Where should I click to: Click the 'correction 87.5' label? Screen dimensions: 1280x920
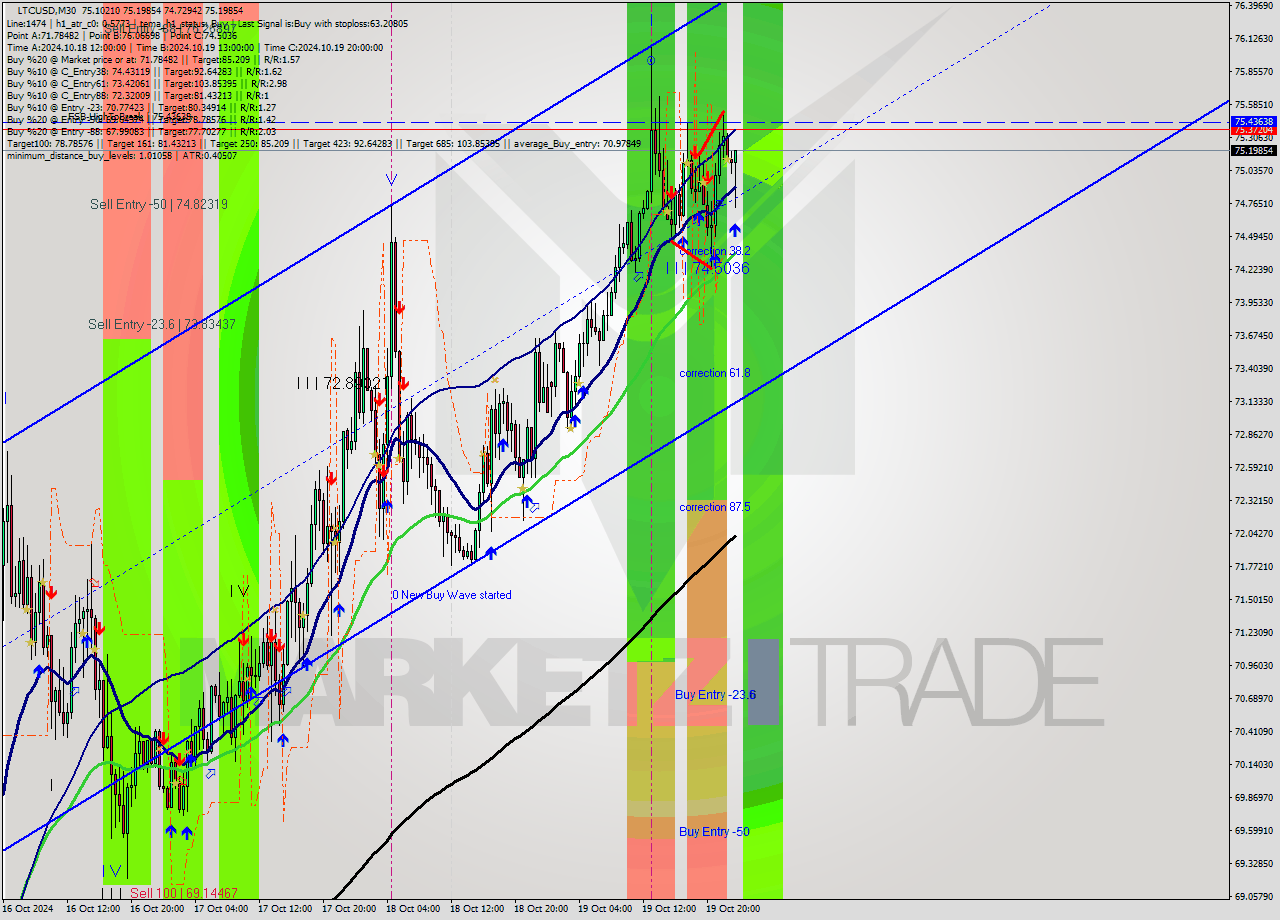click(x=714, y=507)
